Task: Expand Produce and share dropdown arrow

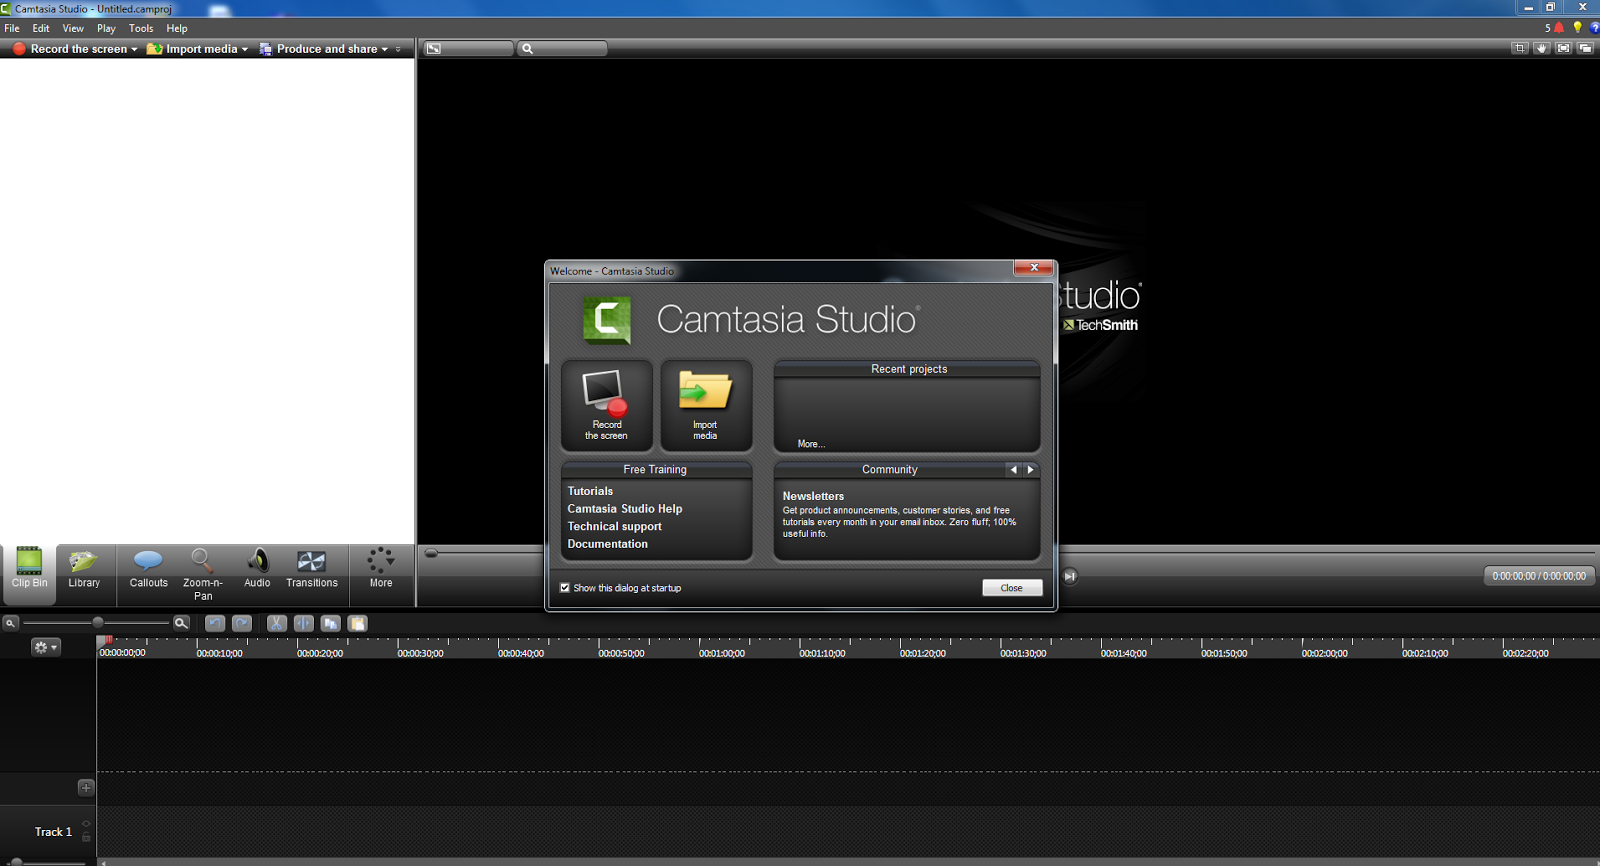Action: tap(384, 49)
